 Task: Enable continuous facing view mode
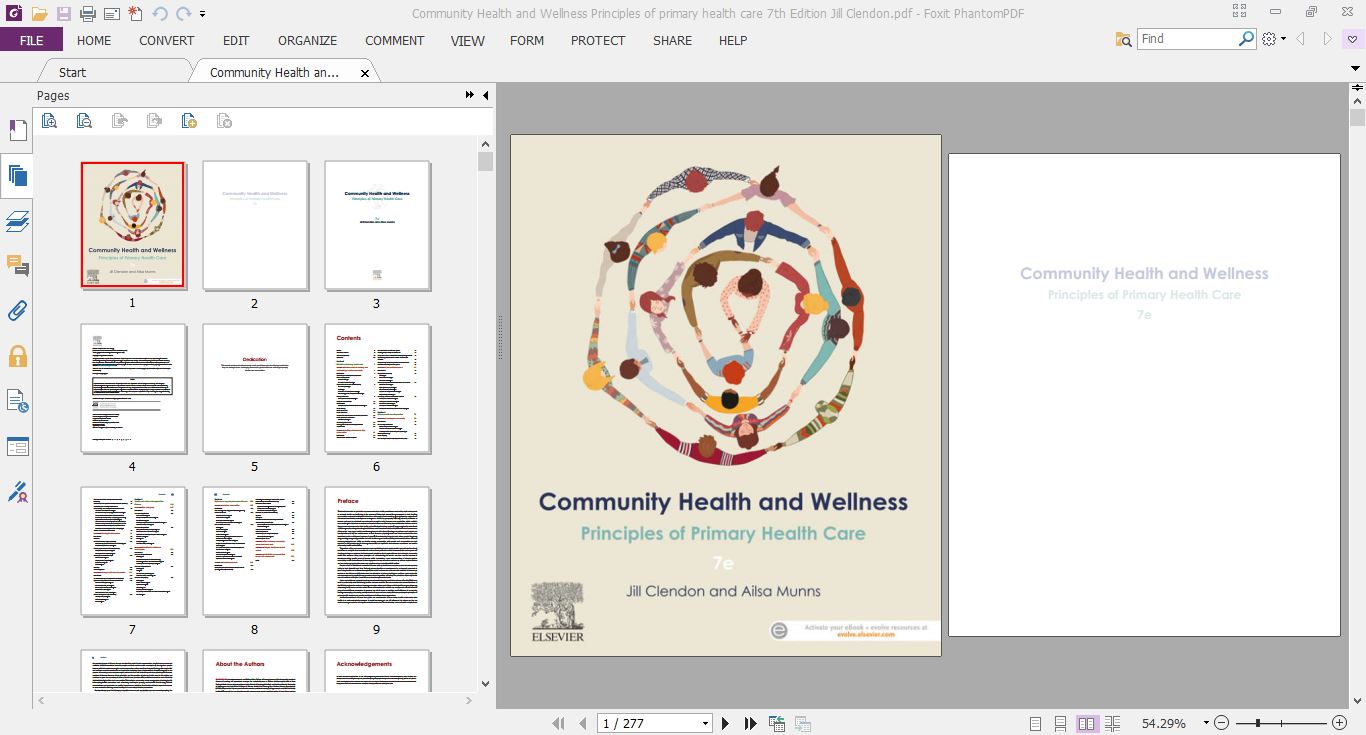click(x=1113, y=723)
